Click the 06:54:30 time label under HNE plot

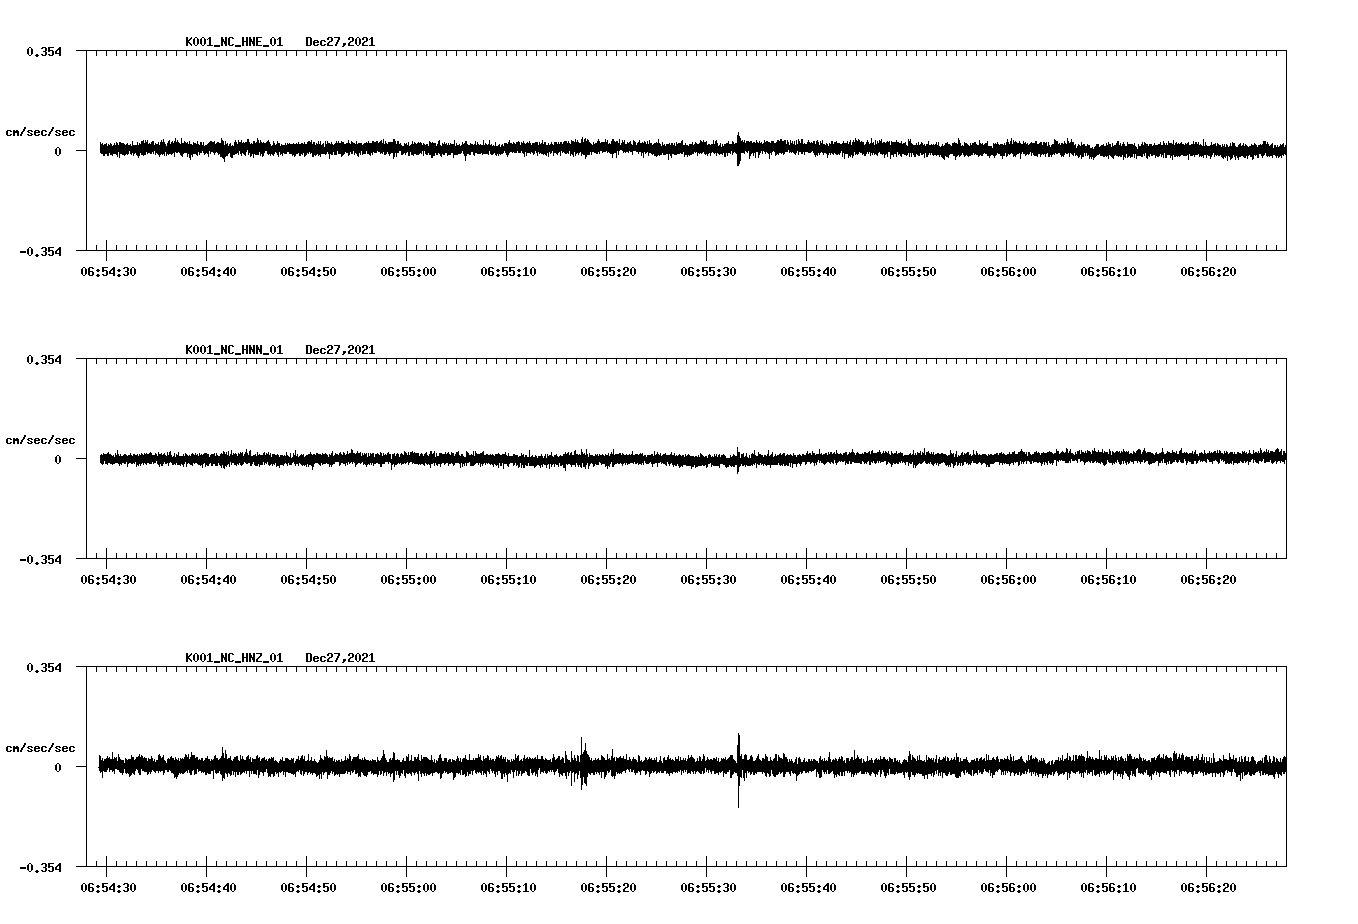click(x=108, y=272)
